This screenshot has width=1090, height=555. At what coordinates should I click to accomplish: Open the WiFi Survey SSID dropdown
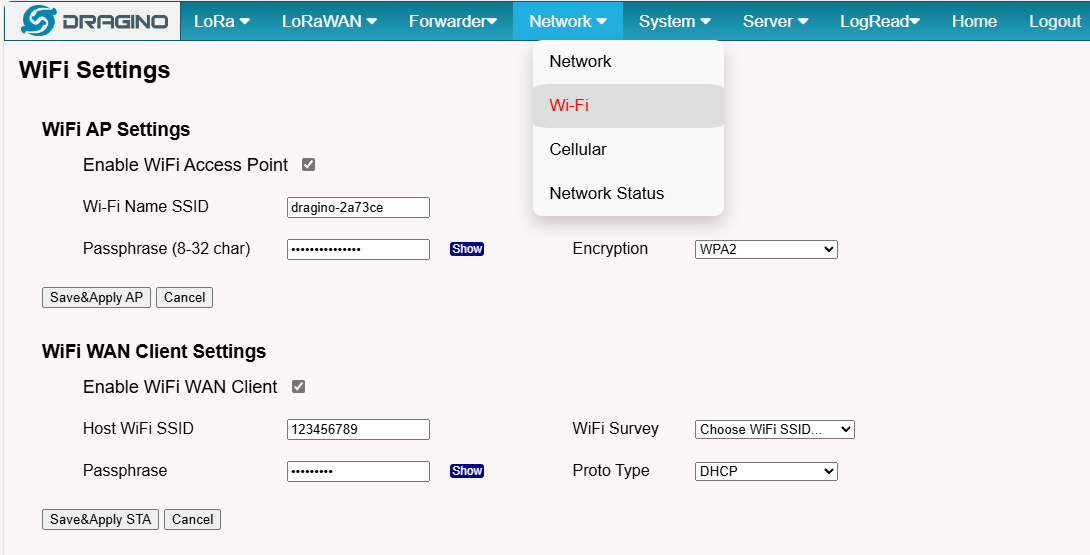click(774, 429)
